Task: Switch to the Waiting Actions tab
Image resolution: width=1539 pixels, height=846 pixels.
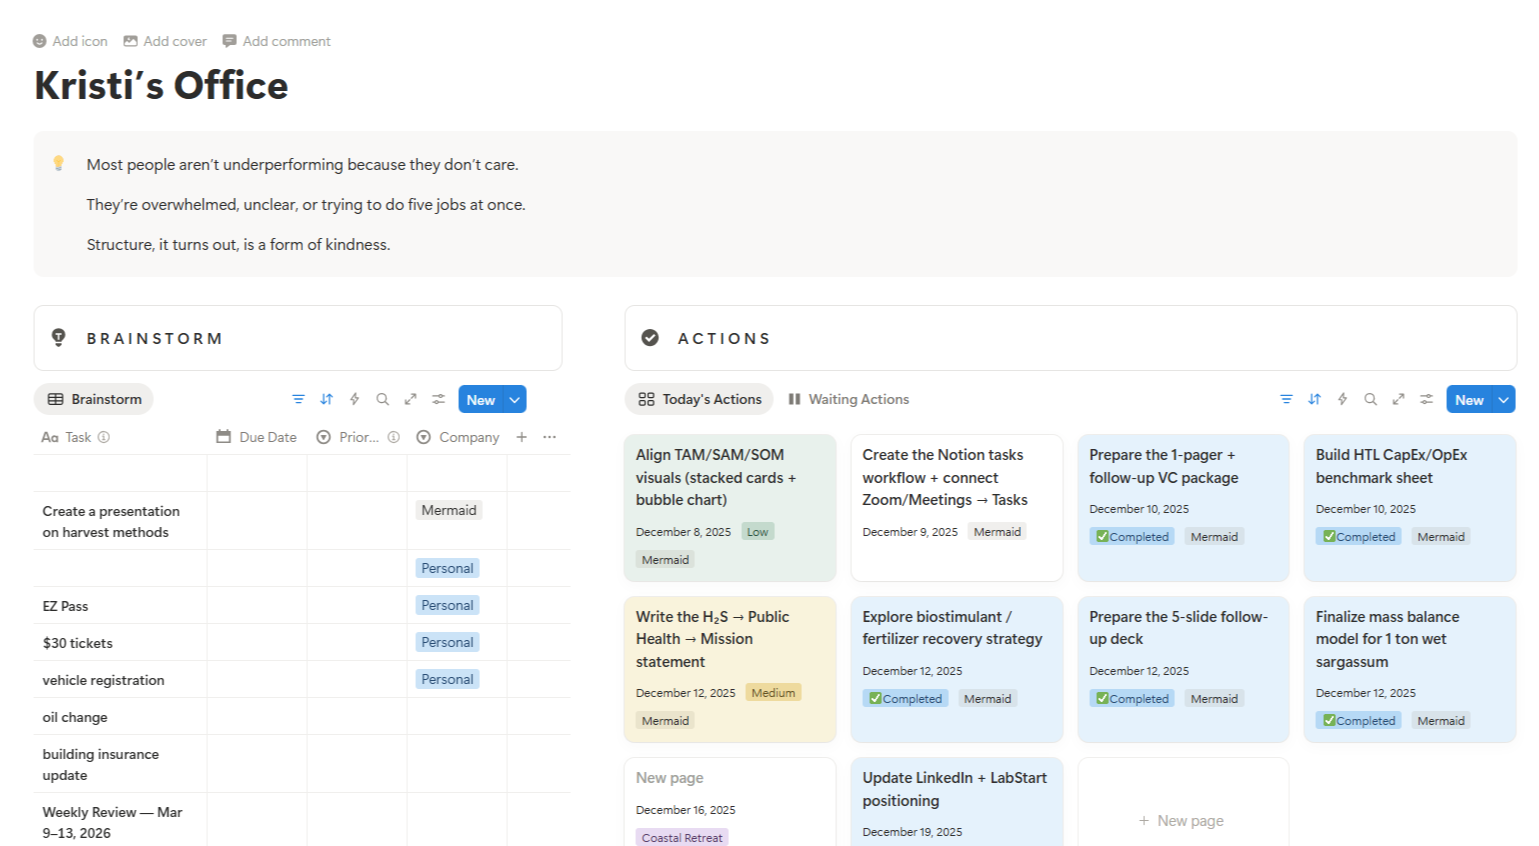Action: [x=848, y=398]
